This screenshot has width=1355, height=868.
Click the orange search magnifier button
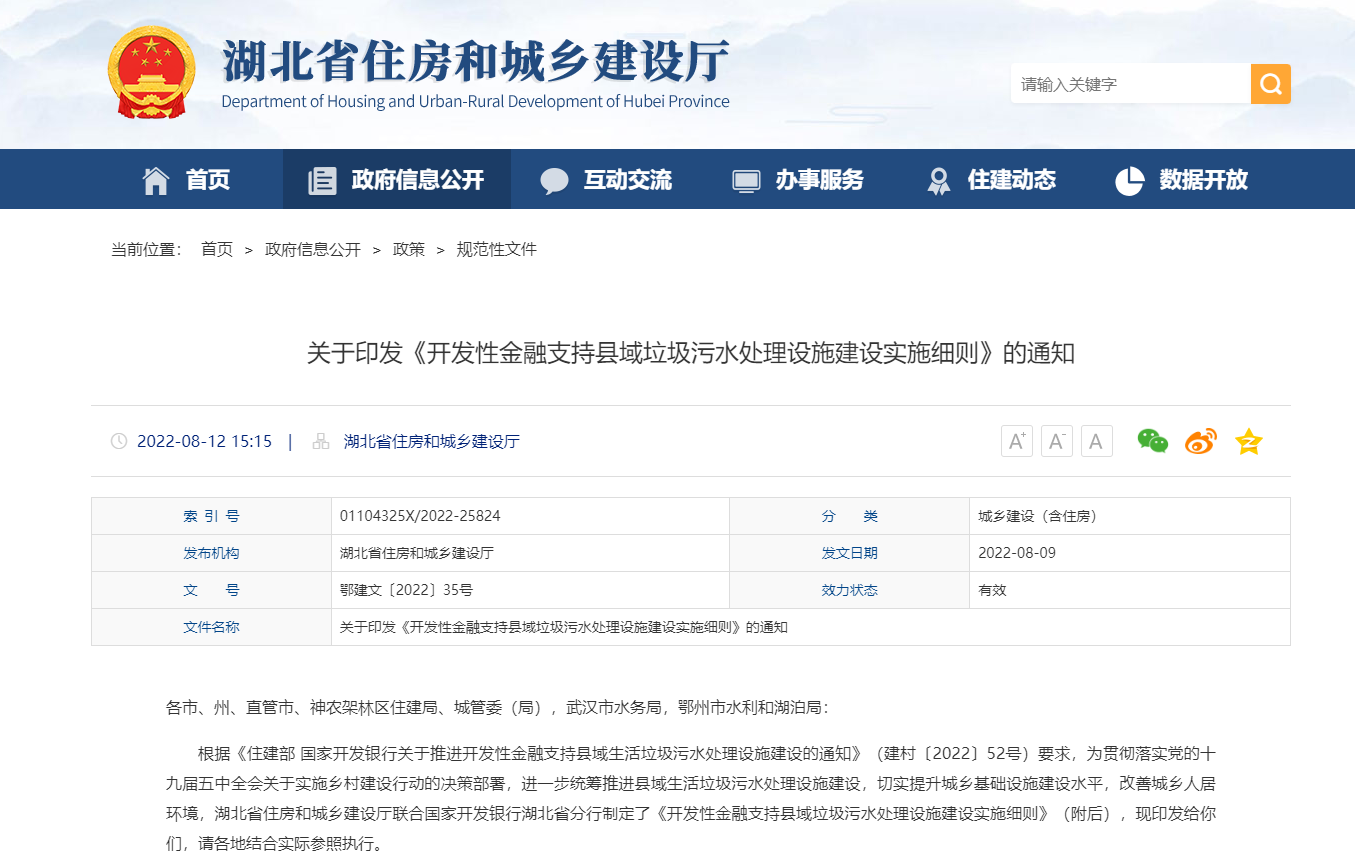[x=1270, y=84]
